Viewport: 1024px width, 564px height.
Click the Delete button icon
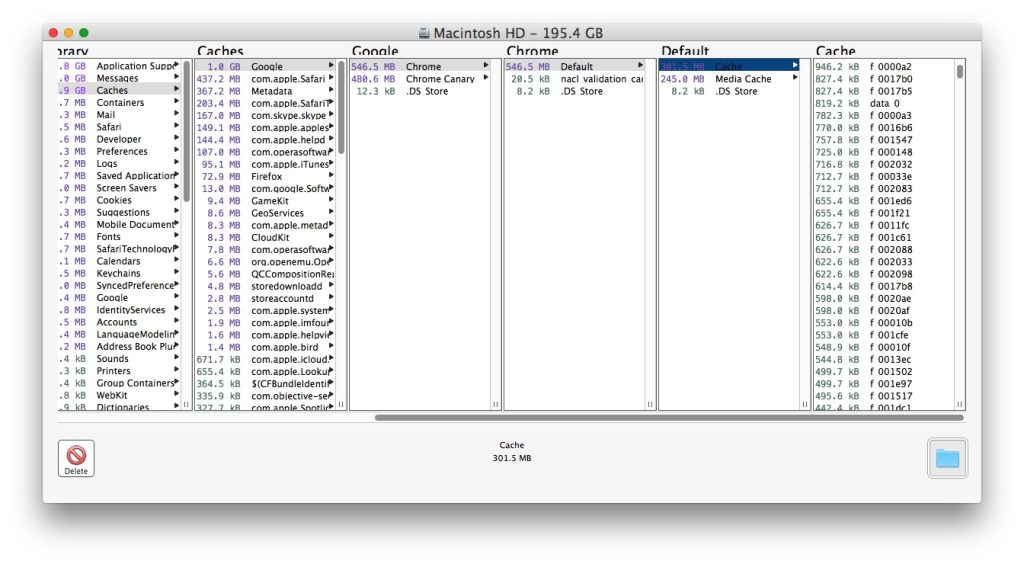pyautogui.click(x=76, y=458)
